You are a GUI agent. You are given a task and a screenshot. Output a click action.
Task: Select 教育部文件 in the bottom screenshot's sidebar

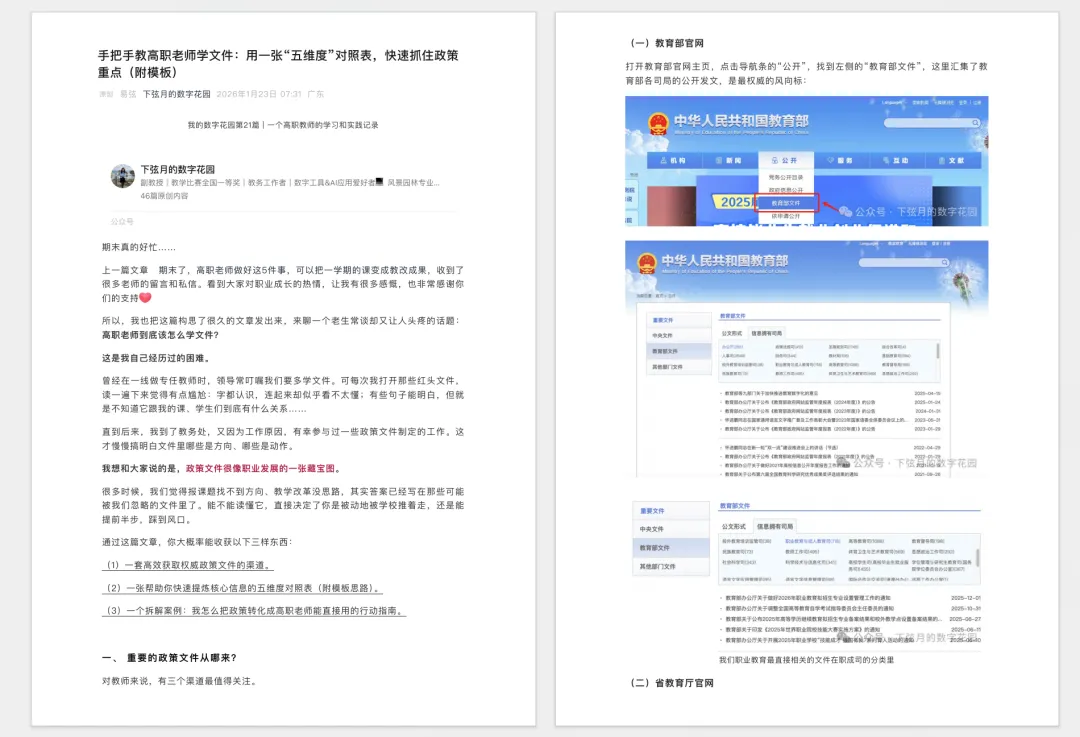671,548
